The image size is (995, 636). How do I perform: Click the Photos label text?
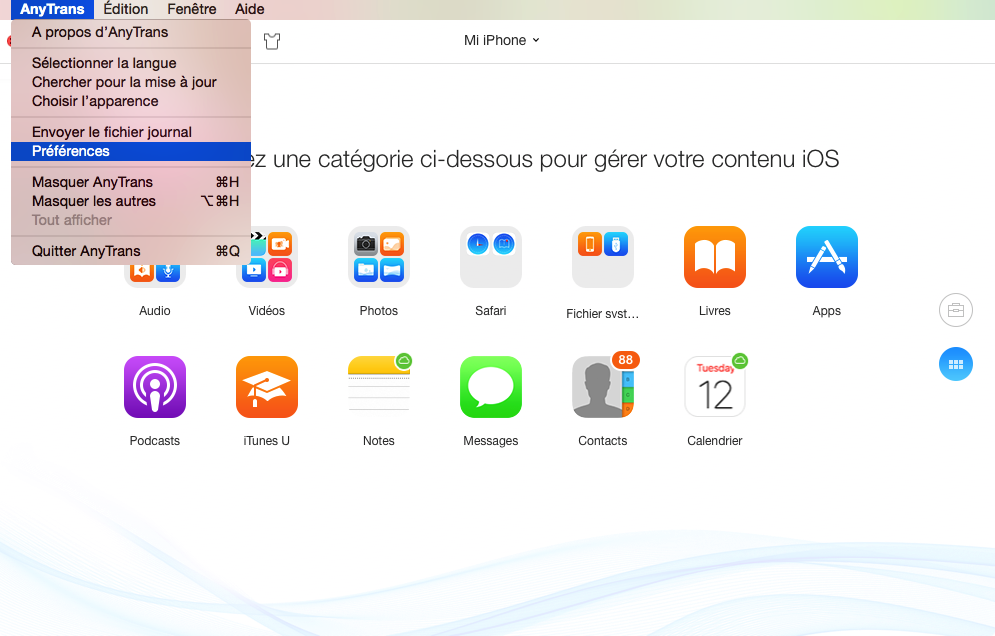(379, 311)
